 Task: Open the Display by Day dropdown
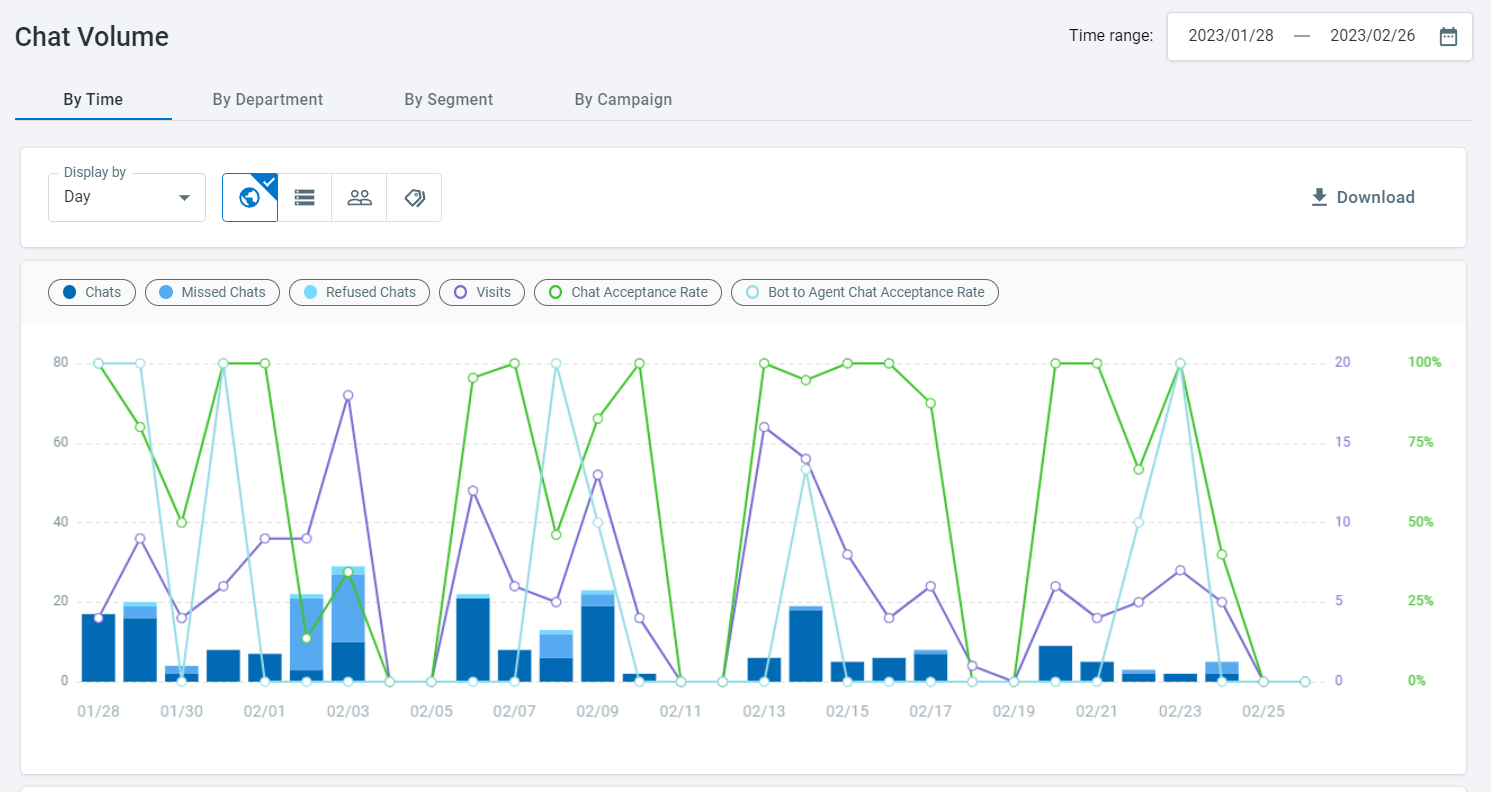click(x=127, y=197)
